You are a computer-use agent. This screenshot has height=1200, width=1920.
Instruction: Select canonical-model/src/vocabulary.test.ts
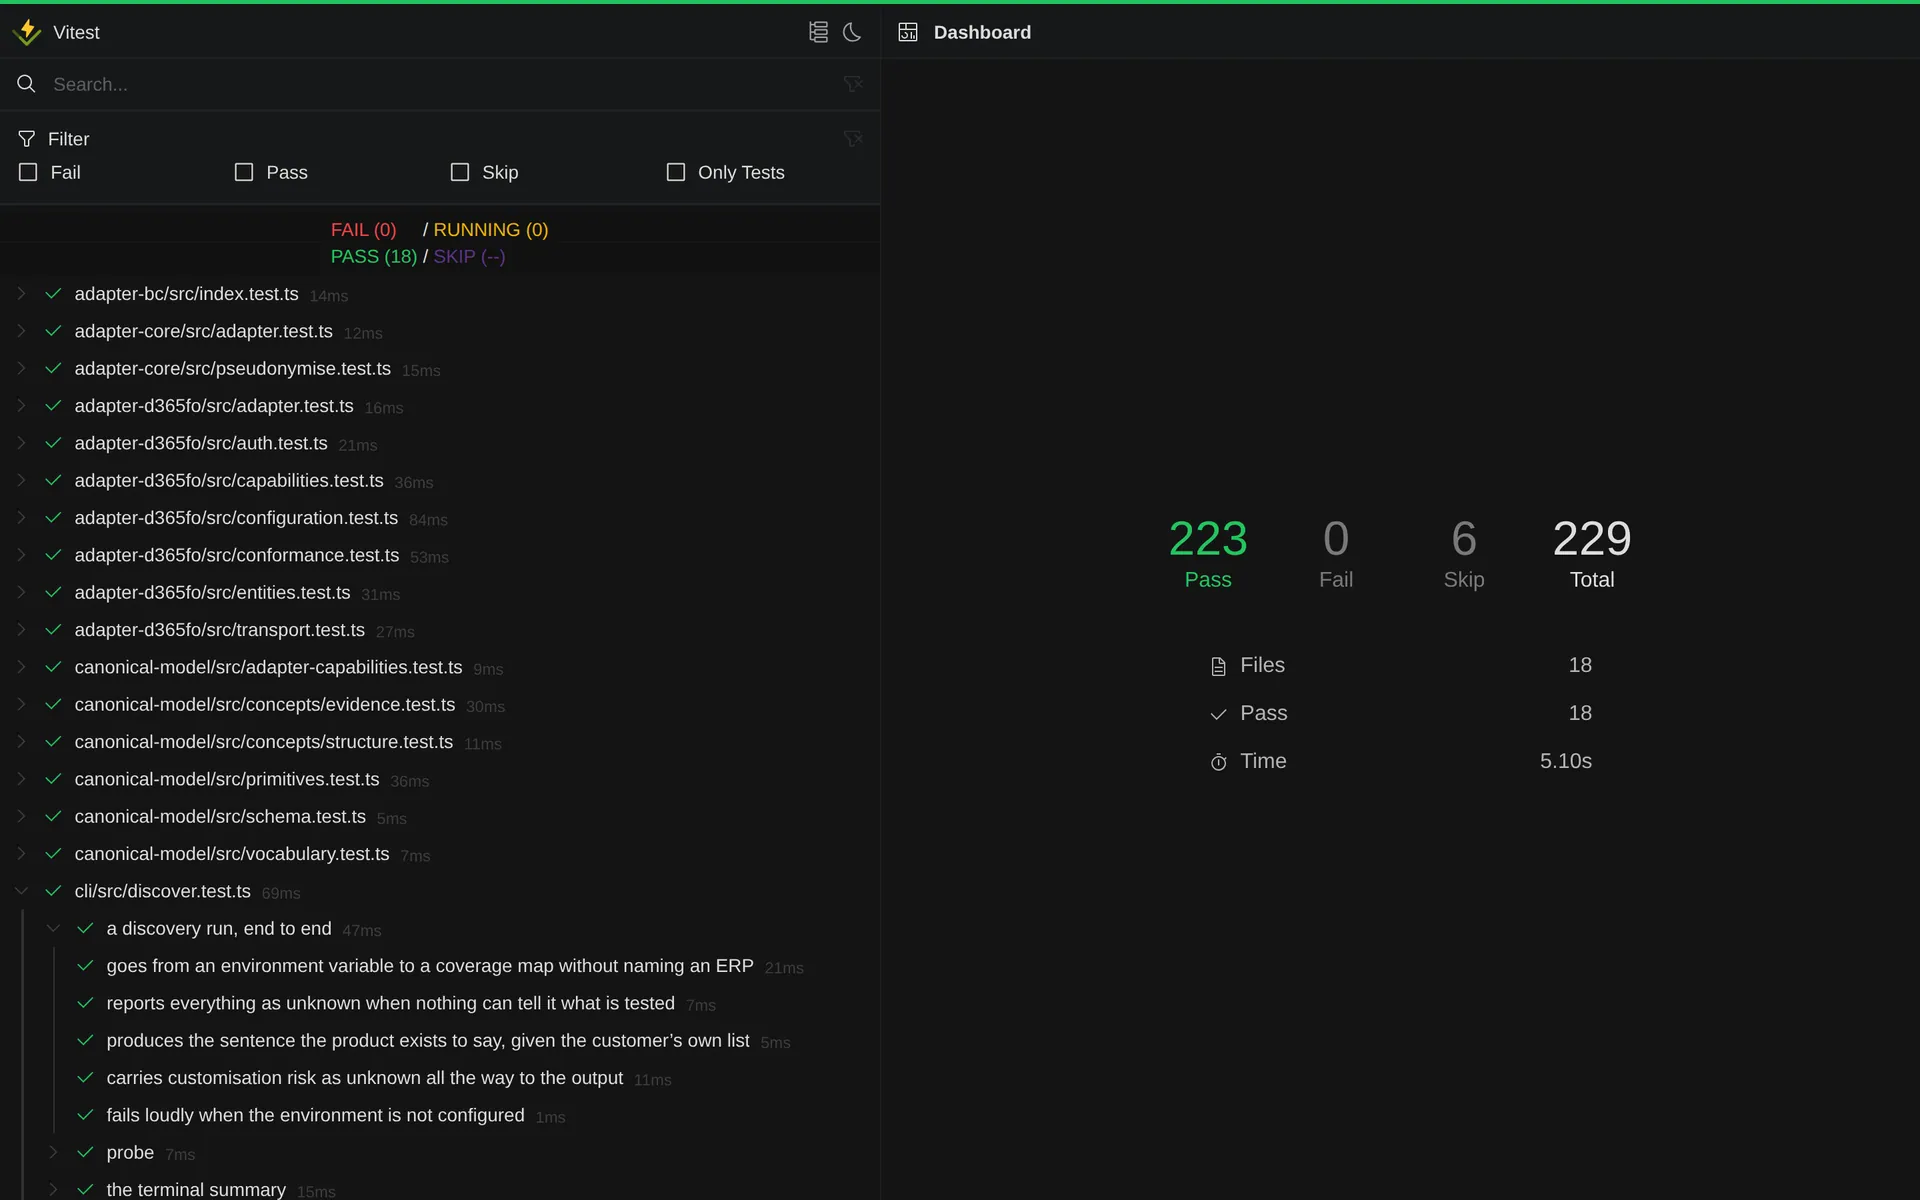(232, 854)
